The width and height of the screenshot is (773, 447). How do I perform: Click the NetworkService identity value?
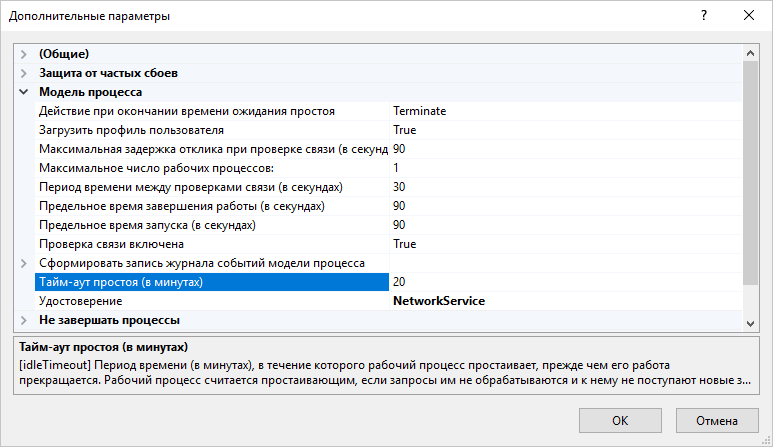coord(439,301)
